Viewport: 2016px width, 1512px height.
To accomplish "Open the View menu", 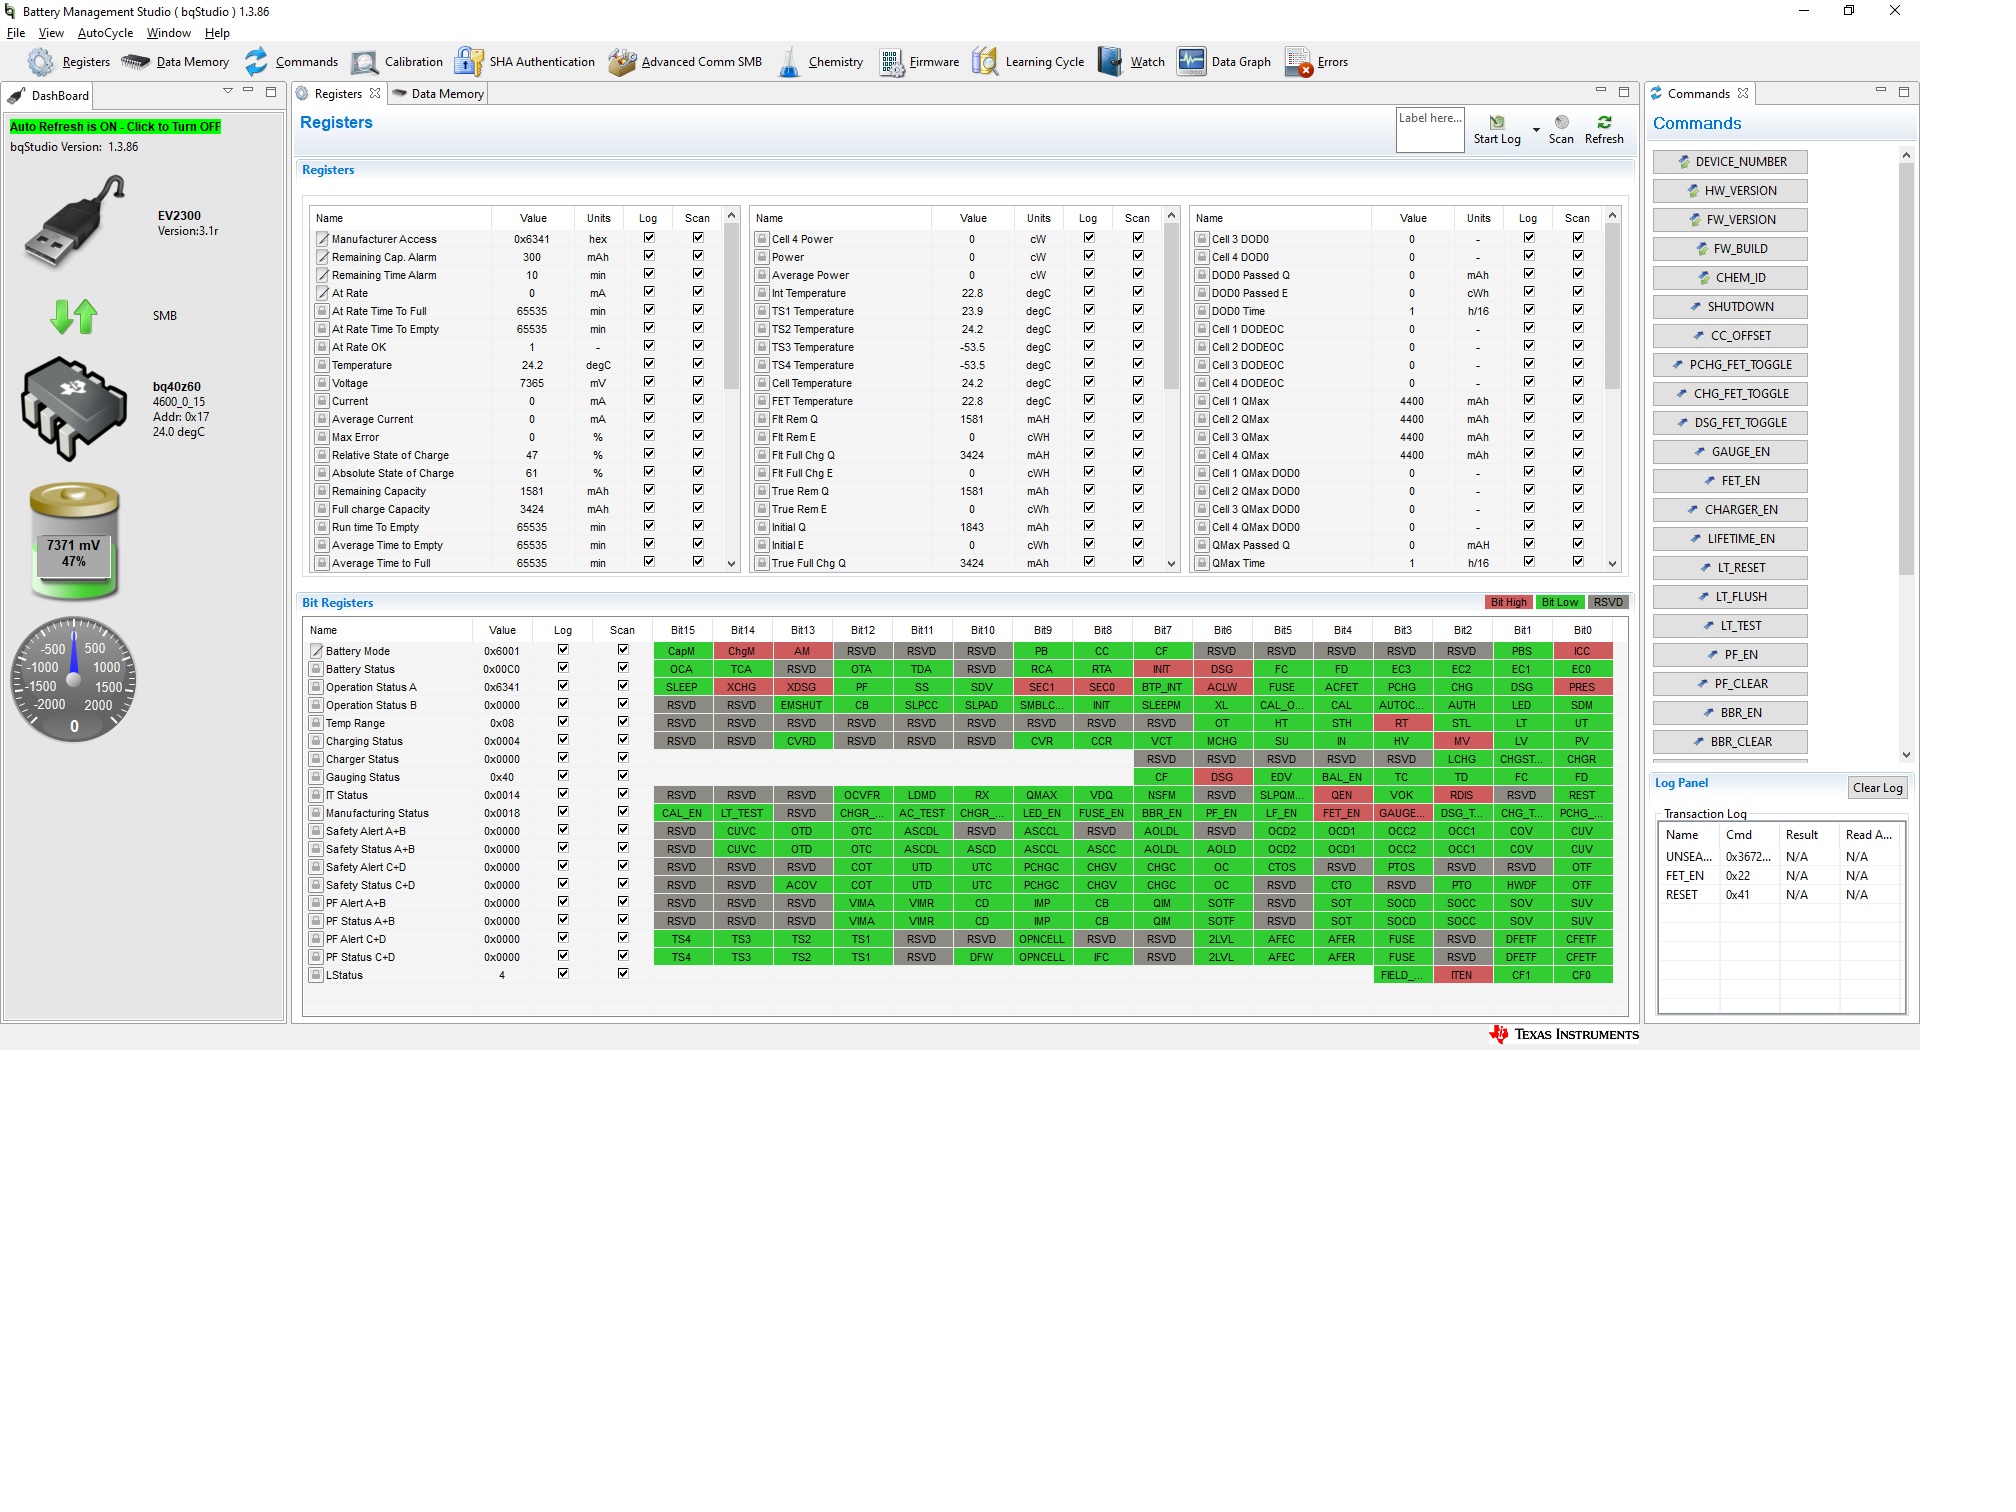I will (x=51, y=33).
